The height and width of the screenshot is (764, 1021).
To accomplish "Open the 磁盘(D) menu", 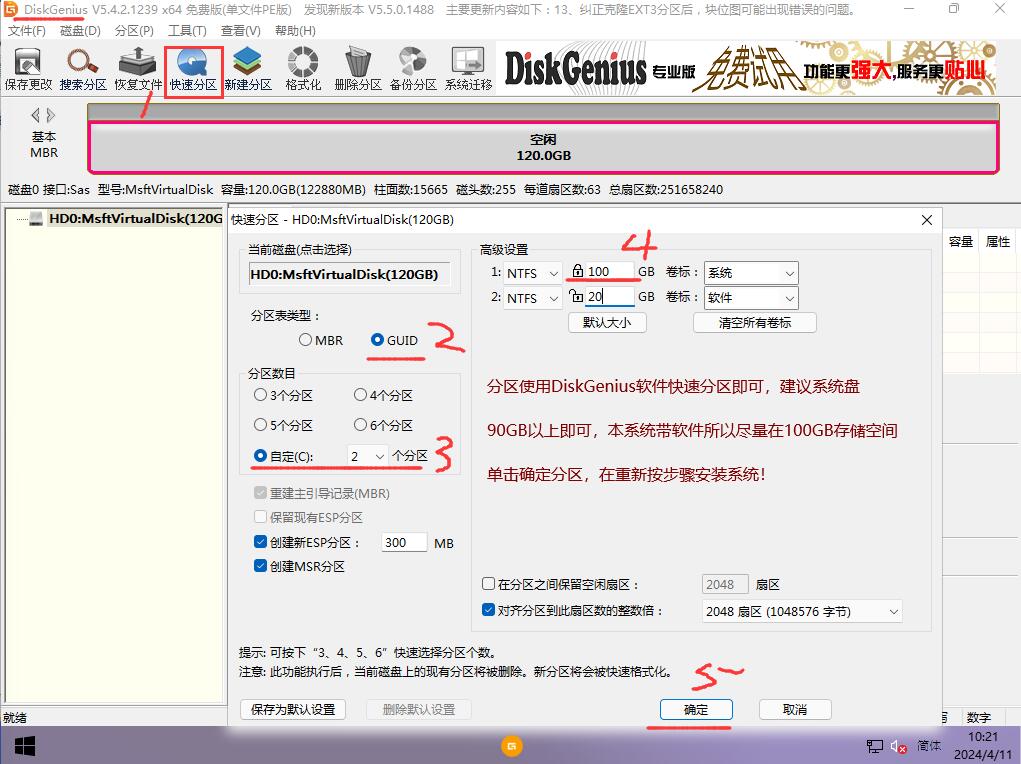I will [80, 31].
